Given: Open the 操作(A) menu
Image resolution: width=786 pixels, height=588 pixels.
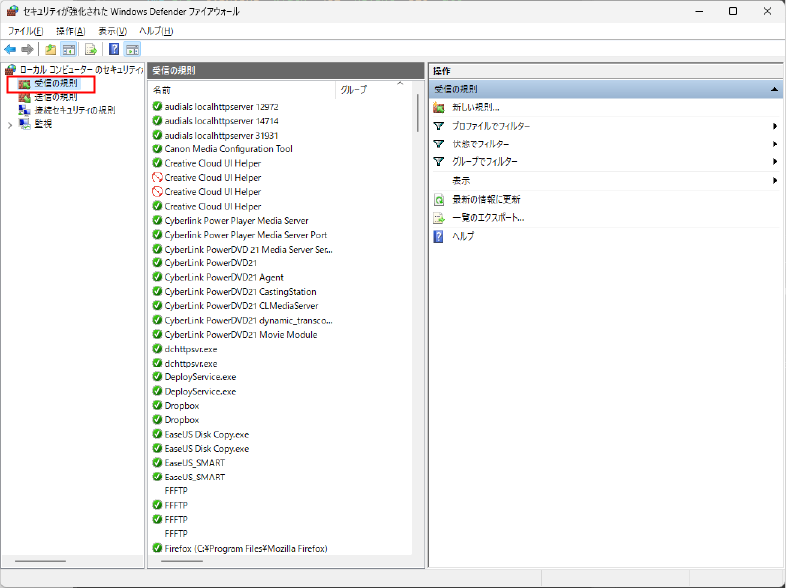Looking at the screenshot, I should point(70,31).
